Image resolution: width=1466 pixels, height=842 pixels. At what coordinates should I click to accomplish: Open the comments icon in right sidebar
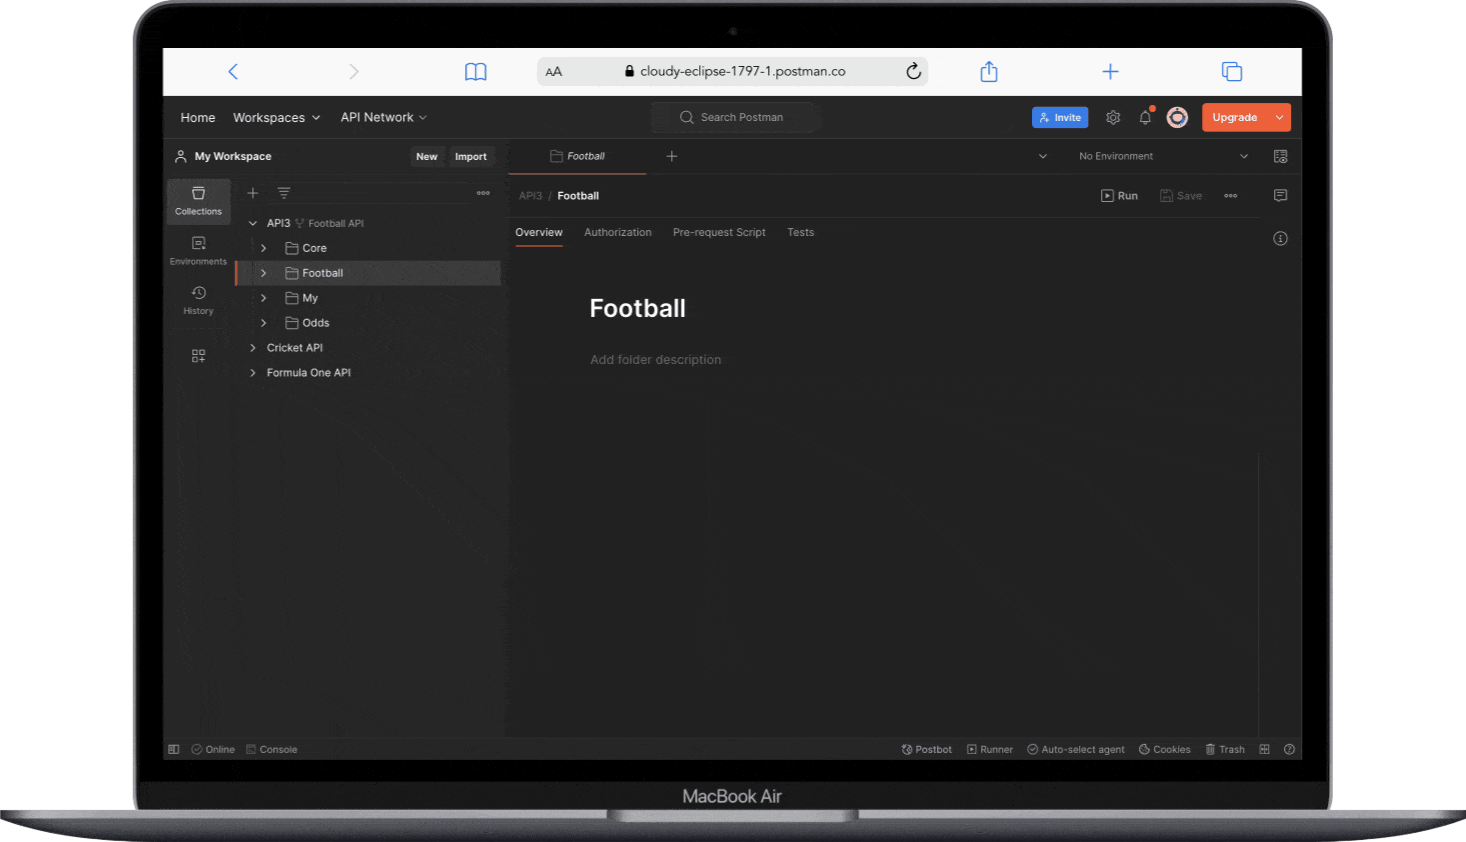click(x=1280, y=196)
